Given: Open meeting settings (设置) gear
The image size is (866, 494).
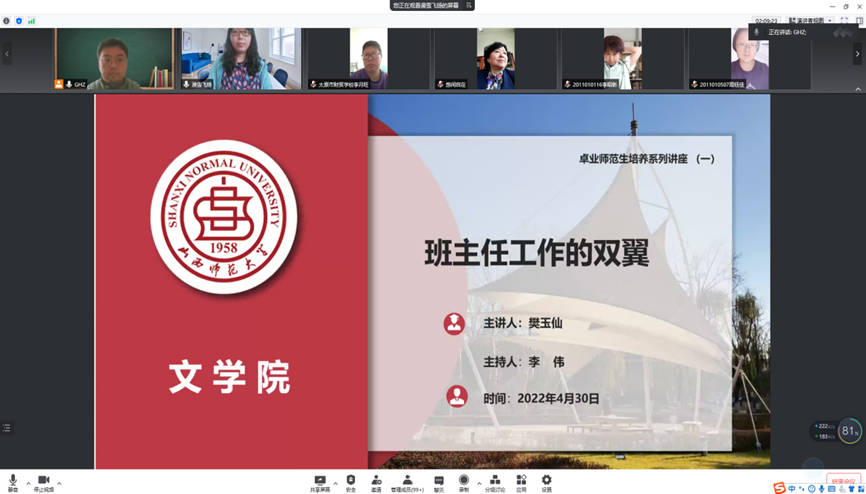Looking at the screenshot, I should [x=547, y=481].
